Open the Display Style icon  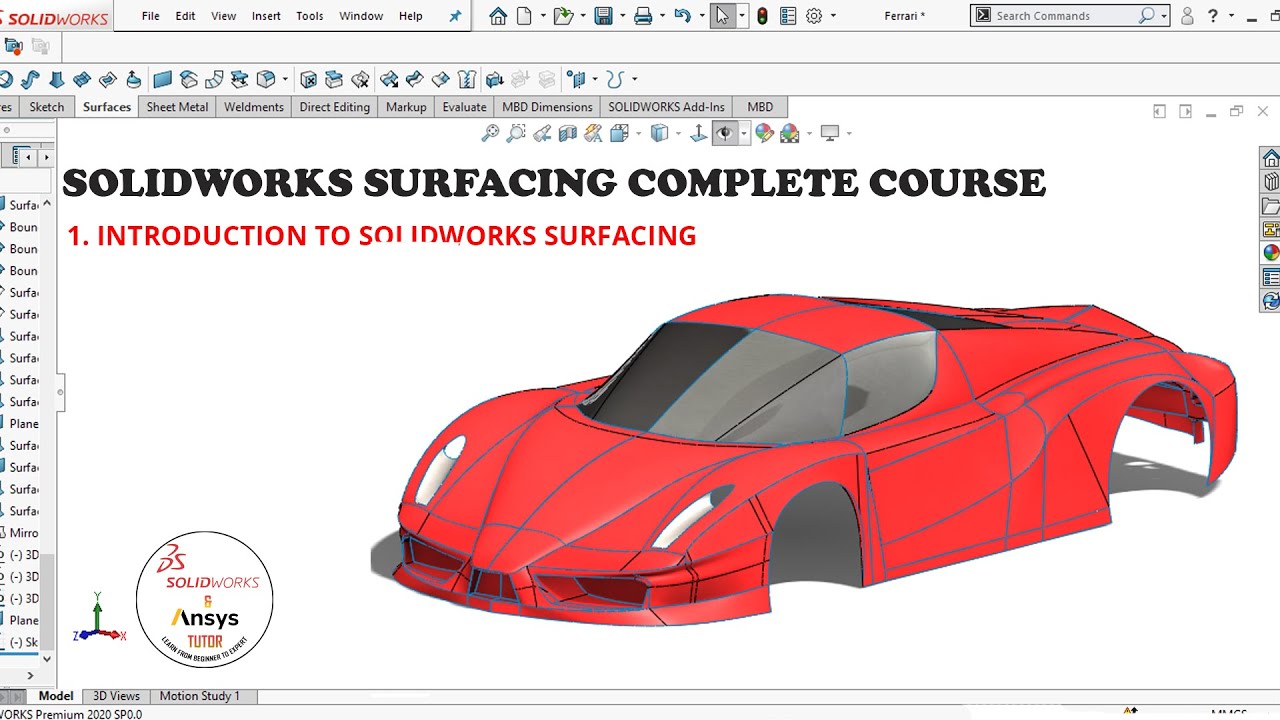(x=659, y=133)
